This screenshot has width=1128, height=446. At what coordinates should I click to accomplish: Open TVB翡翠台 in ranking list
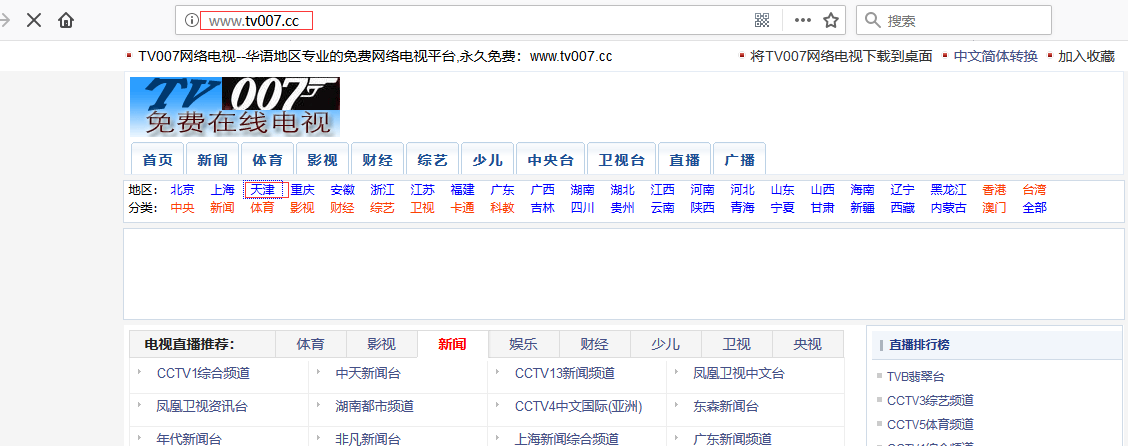pyautogui.click(x=915, y=377)
